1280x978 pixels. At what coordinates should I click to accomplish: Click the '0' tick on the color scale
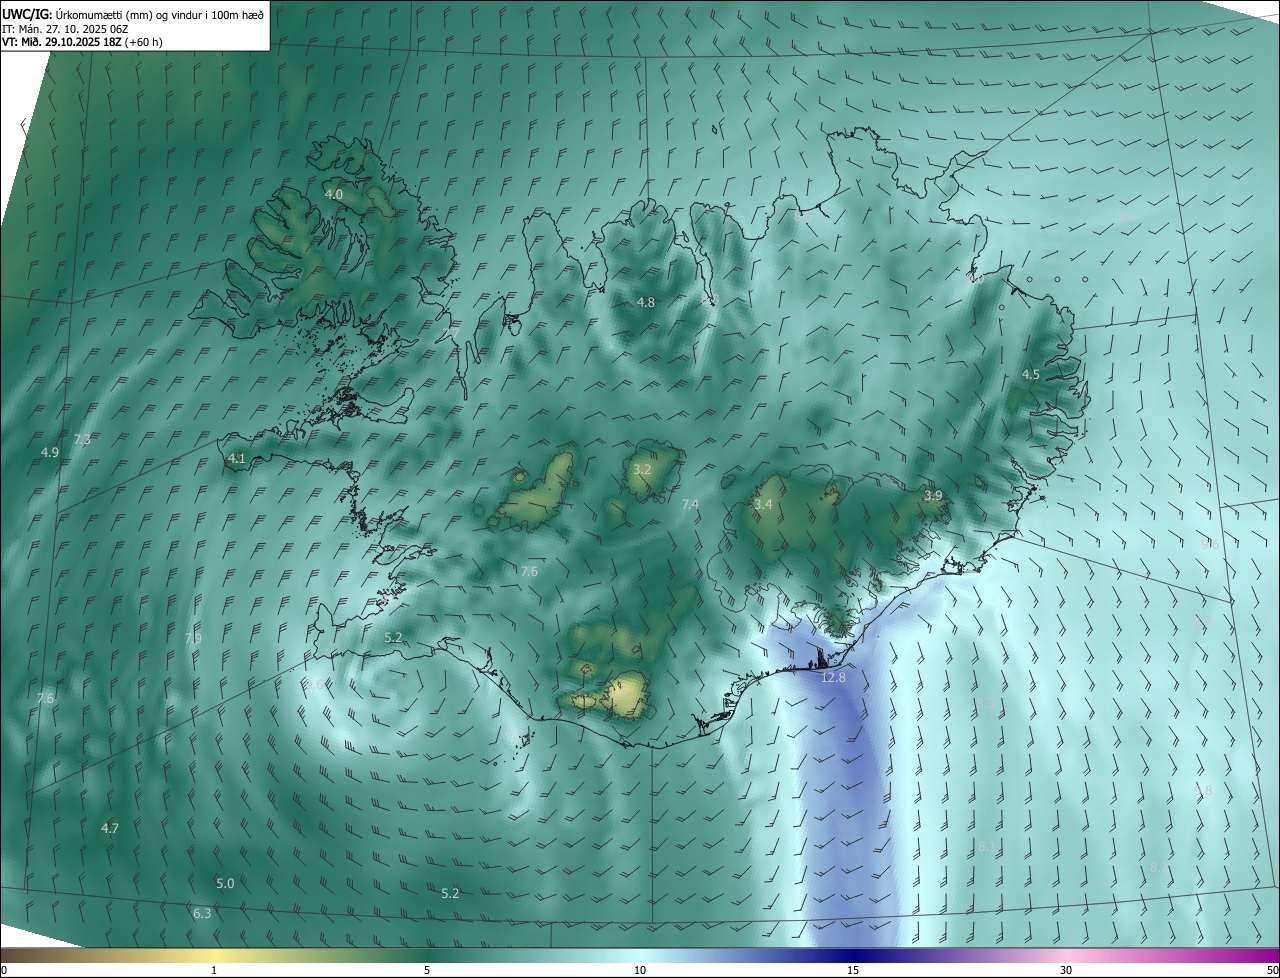pyautogui.click(x=4, y=970)
